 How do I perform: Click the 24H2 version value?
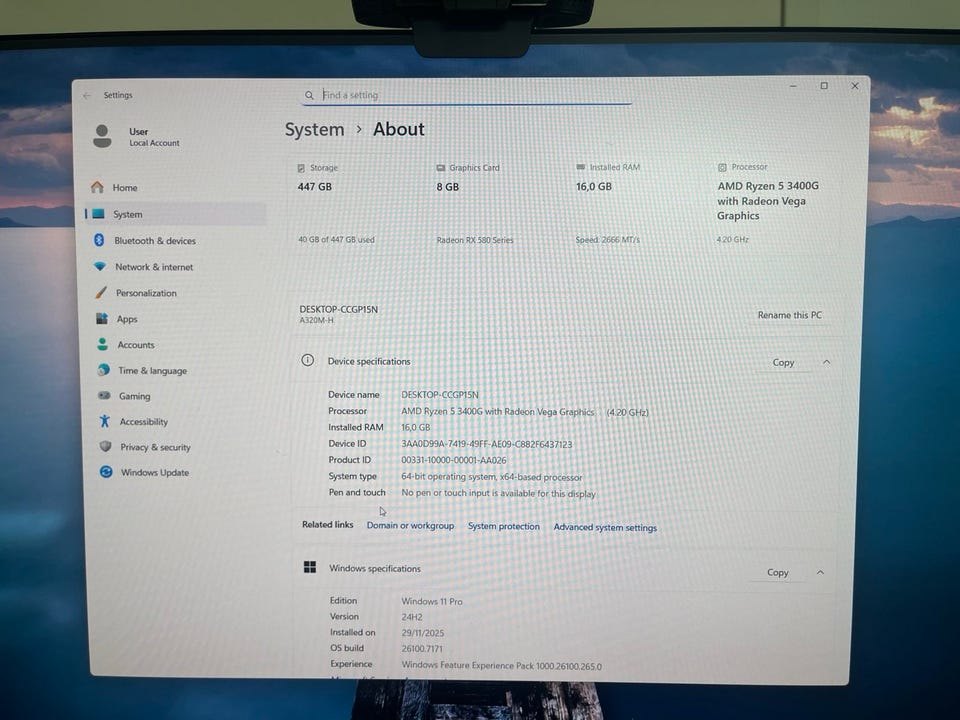[x=411, y=617]
